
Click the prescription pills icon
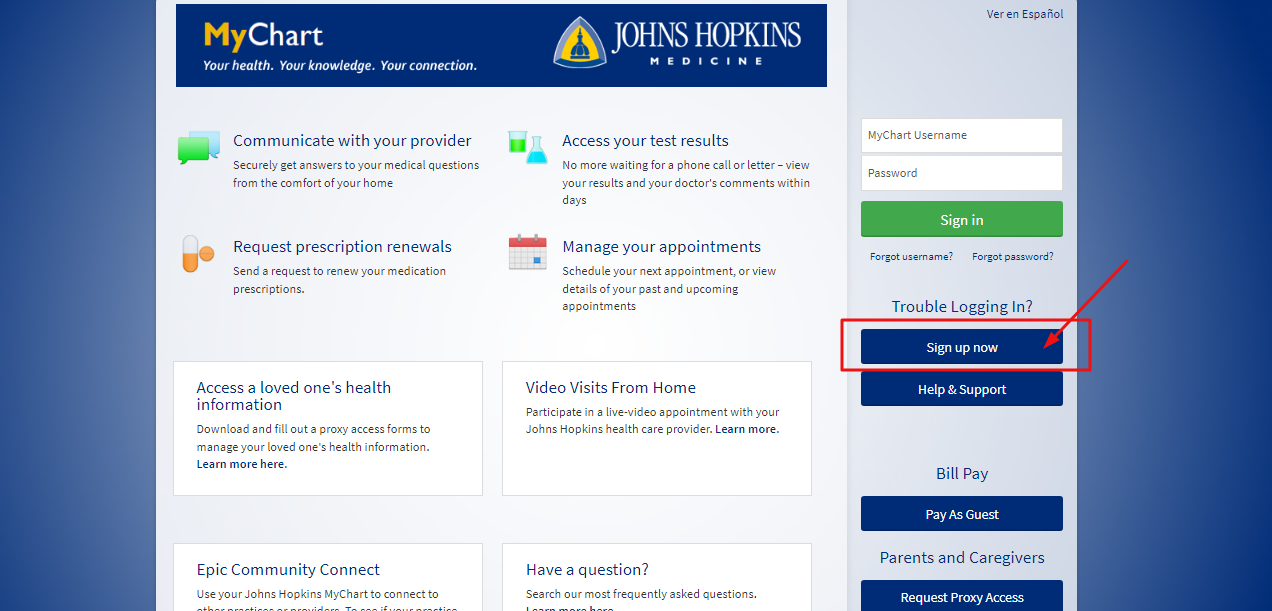point(197,254)
